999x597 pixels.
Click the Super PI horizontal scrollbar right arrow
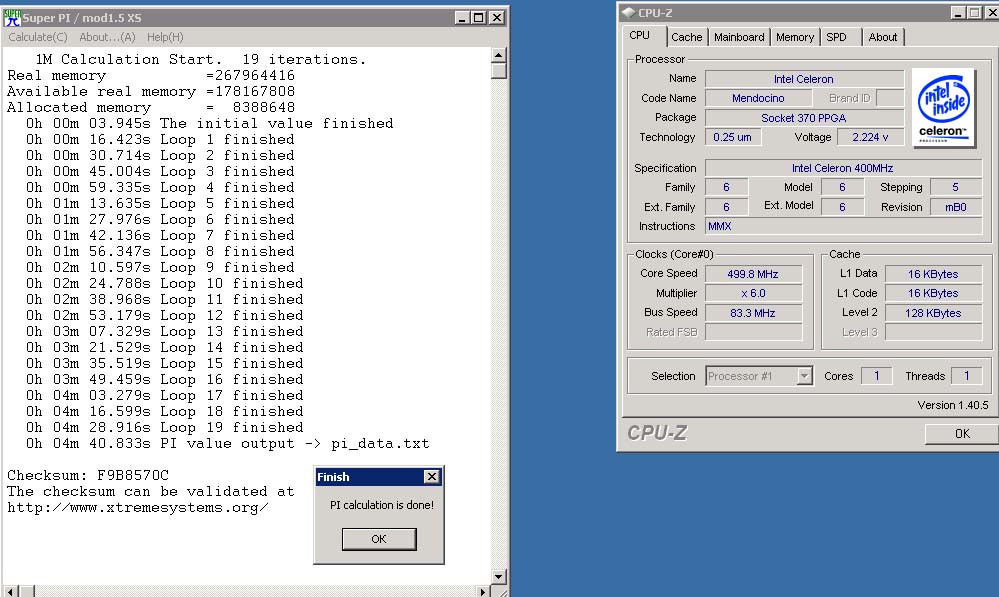pos(483,592)
